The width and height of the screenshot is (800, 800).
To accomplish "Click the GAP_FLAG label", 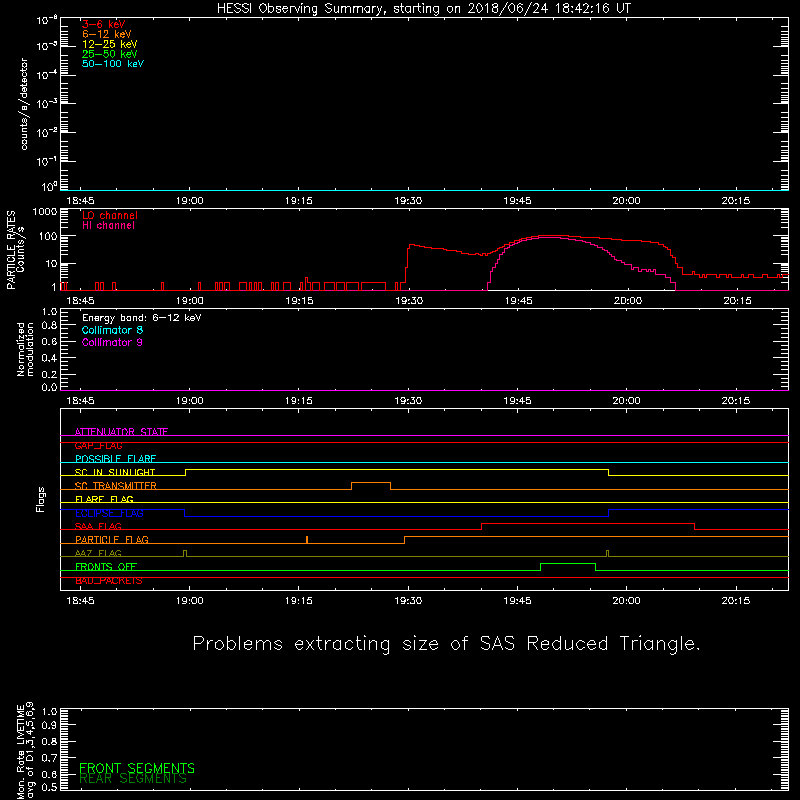I will point(98,445).
